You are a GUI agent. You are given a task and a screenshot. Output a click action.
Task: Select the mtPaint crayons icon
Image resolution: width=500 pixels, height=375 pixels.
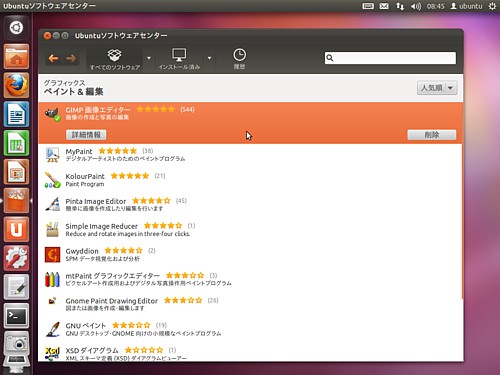point(52,279)
